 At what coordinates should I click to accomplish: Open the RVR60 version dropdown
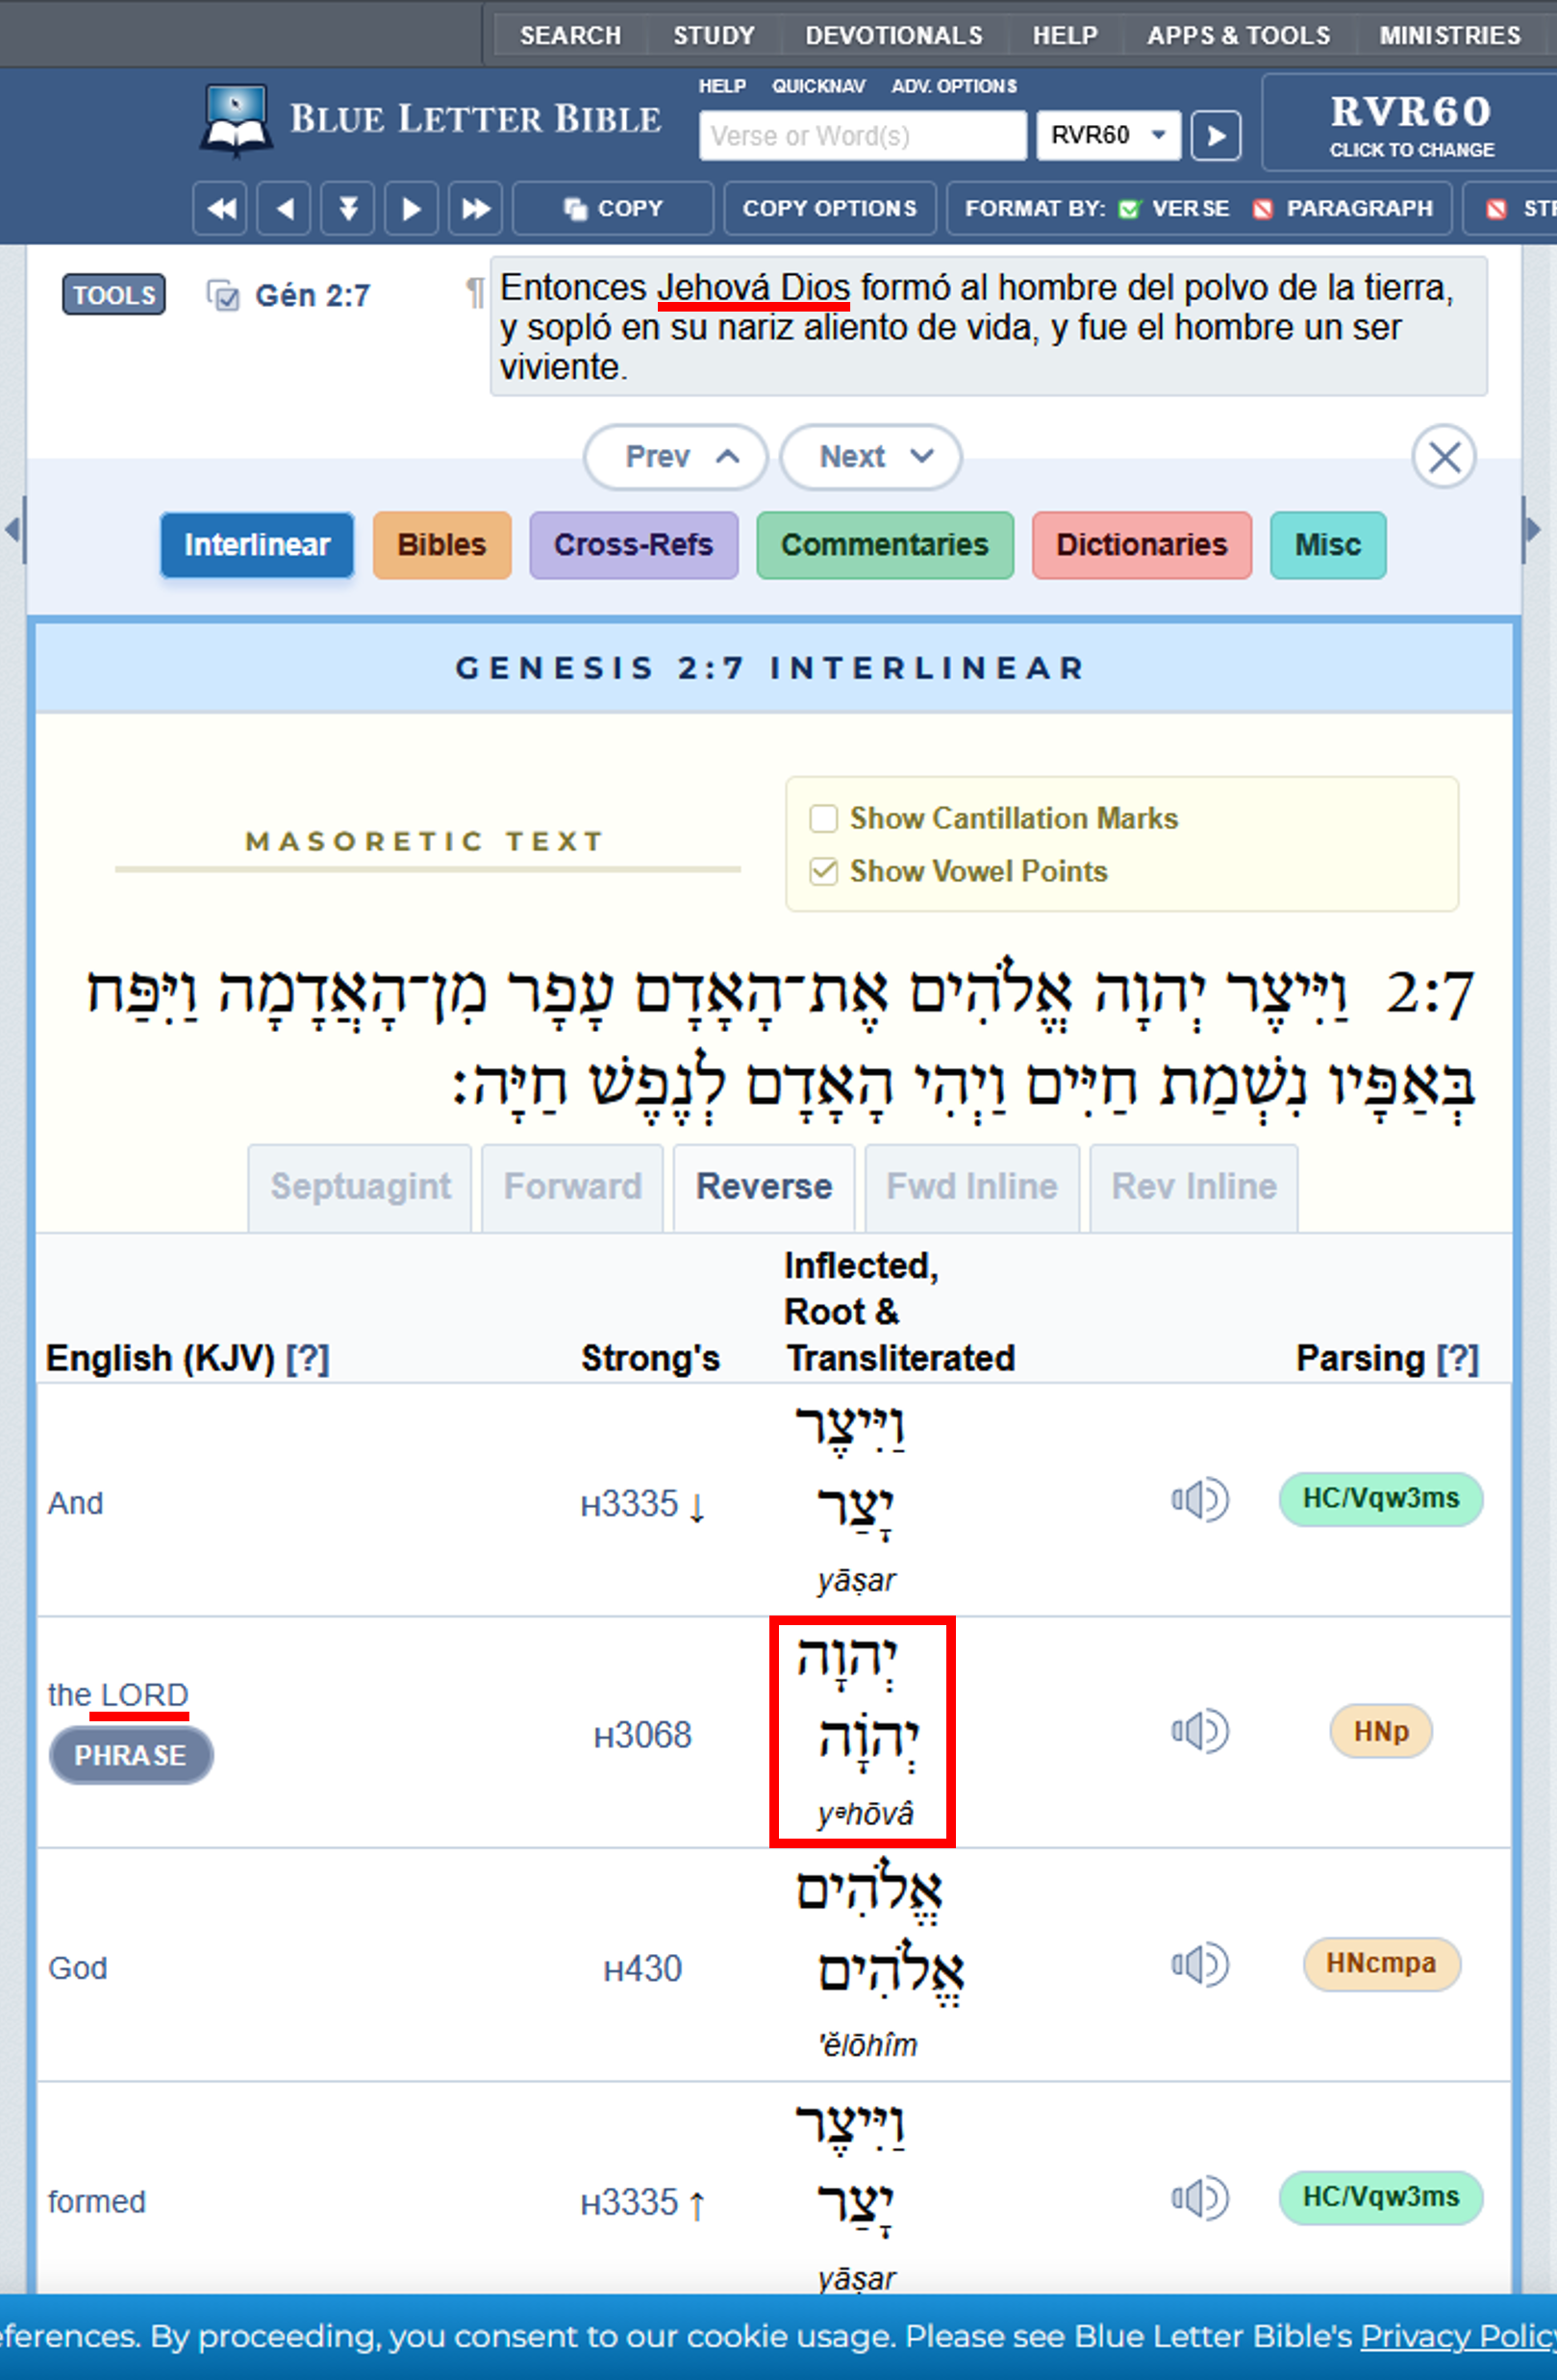[1108, 135]
